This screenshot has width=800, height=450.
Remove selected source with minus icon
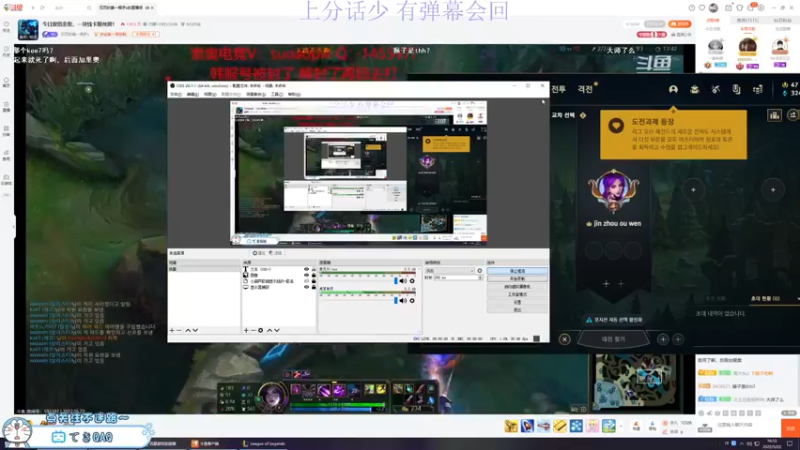[253, 331]
